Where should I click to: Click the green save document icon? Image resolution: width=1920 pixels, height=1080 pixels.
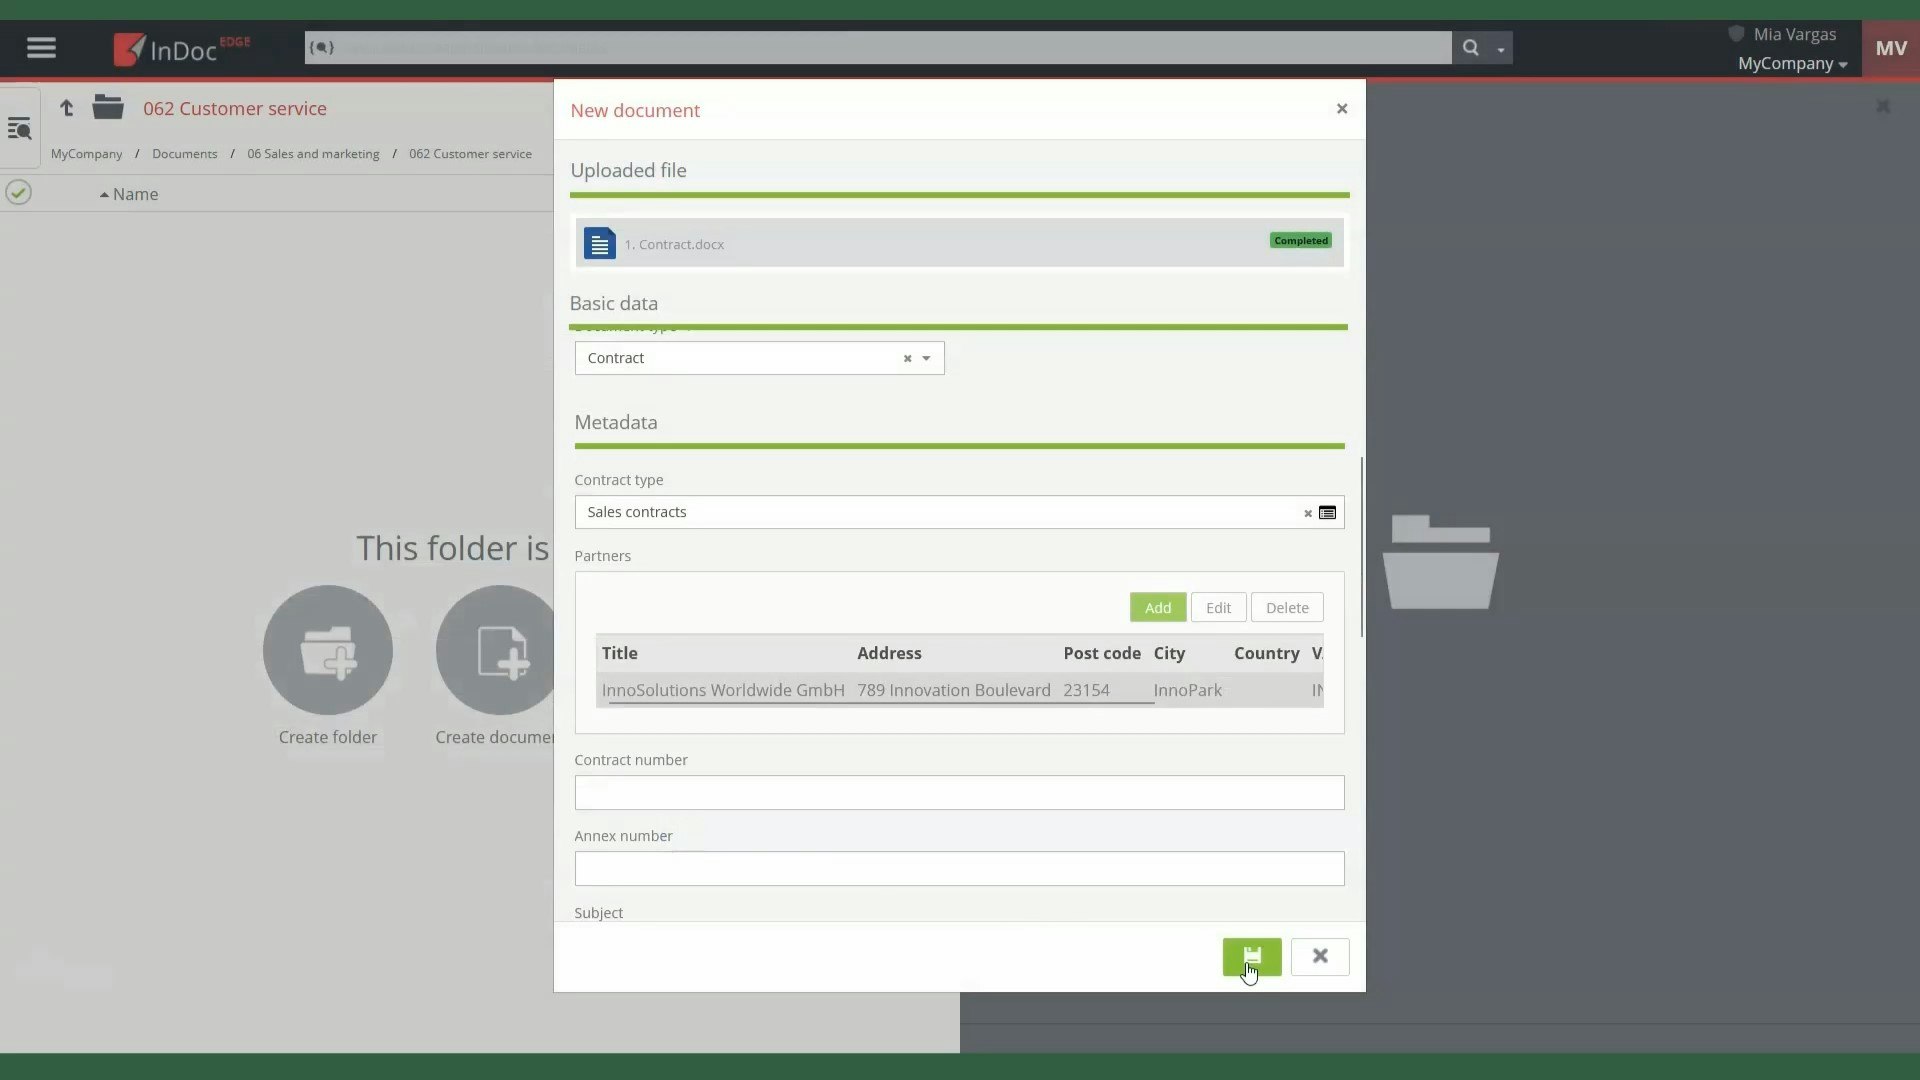1251,956
